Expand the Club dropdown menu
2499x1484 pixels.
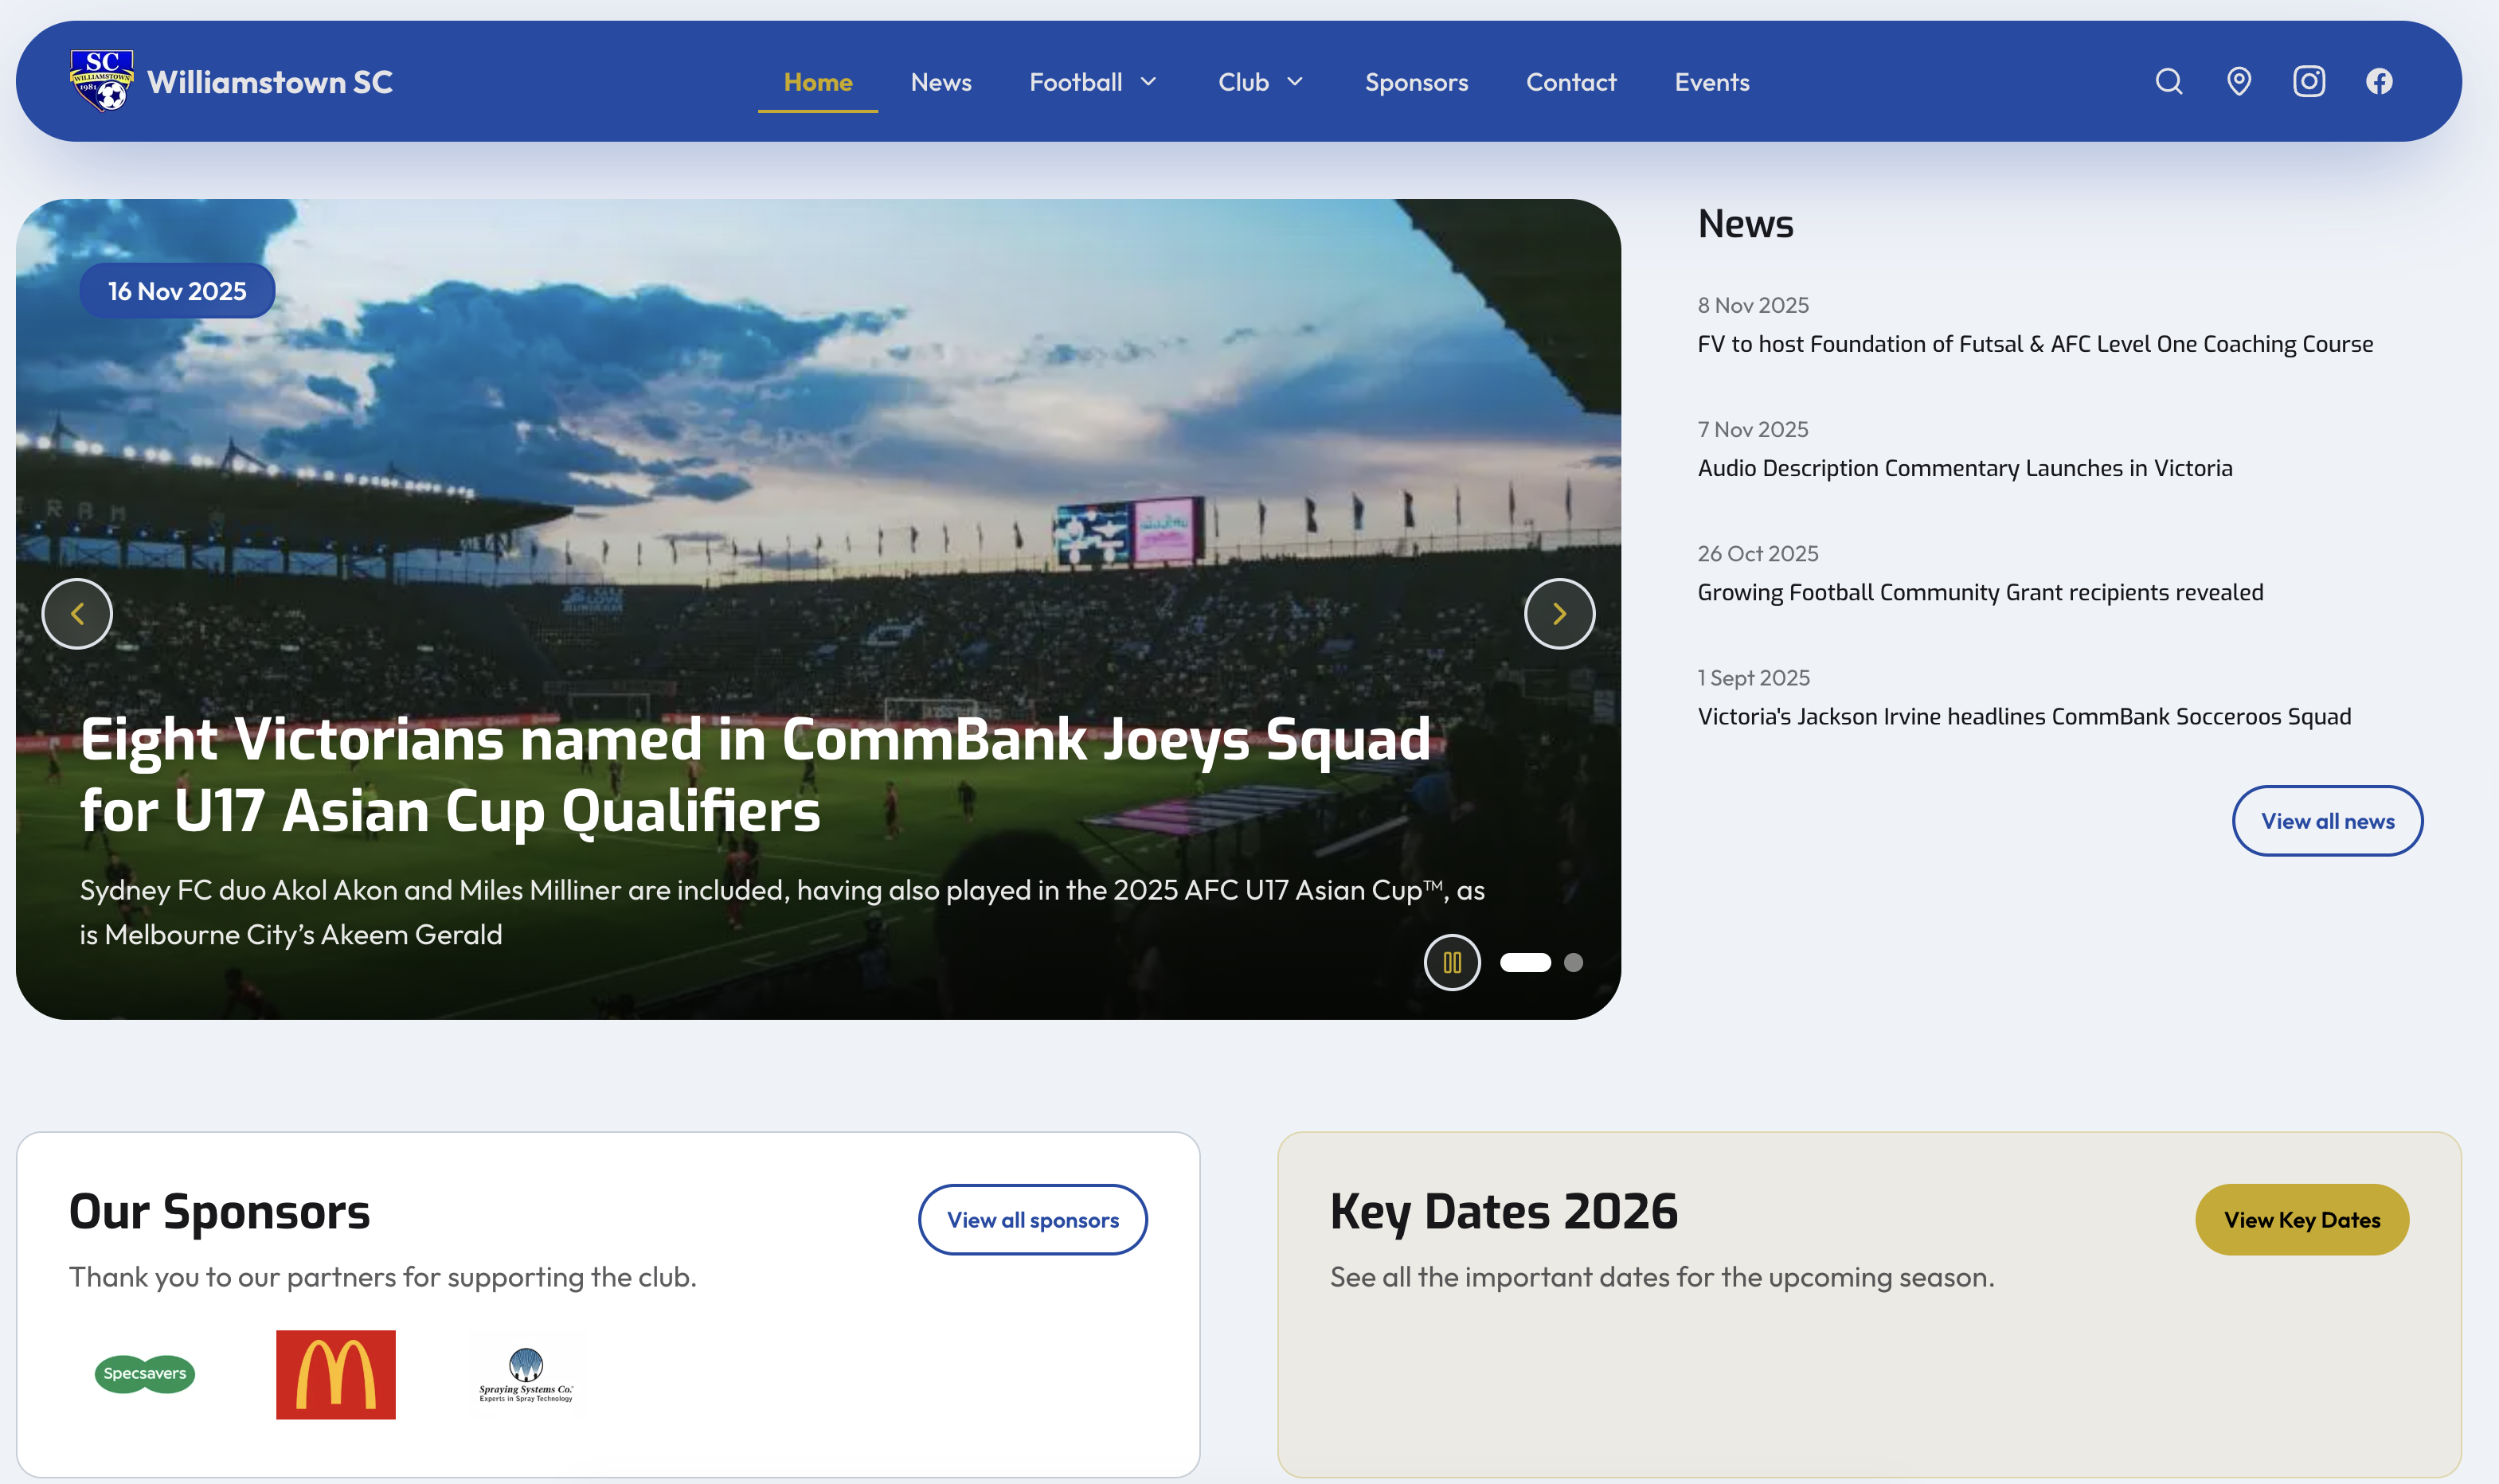click(1260, 82)
